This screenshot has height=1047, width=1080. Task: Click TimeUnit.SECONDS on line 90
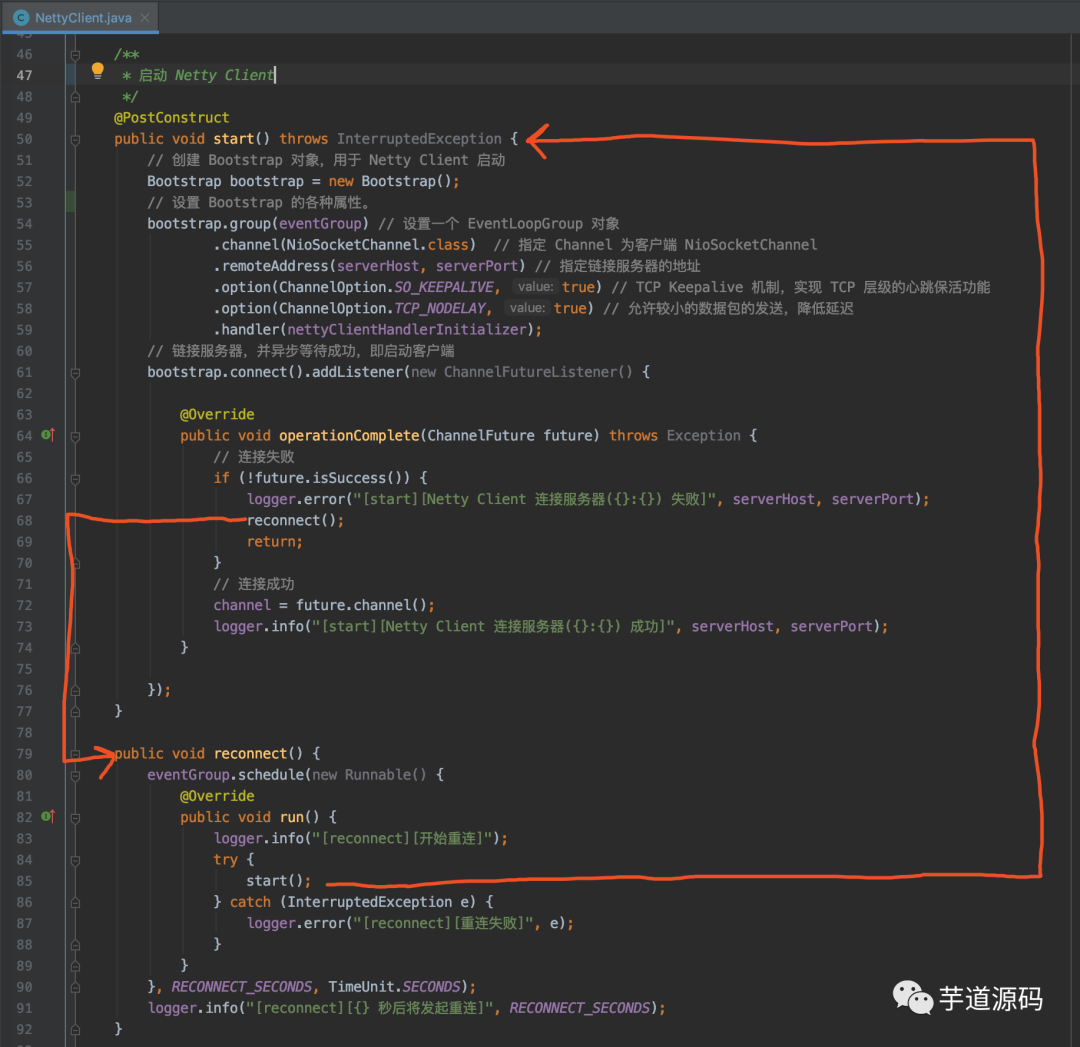(394, 987)
